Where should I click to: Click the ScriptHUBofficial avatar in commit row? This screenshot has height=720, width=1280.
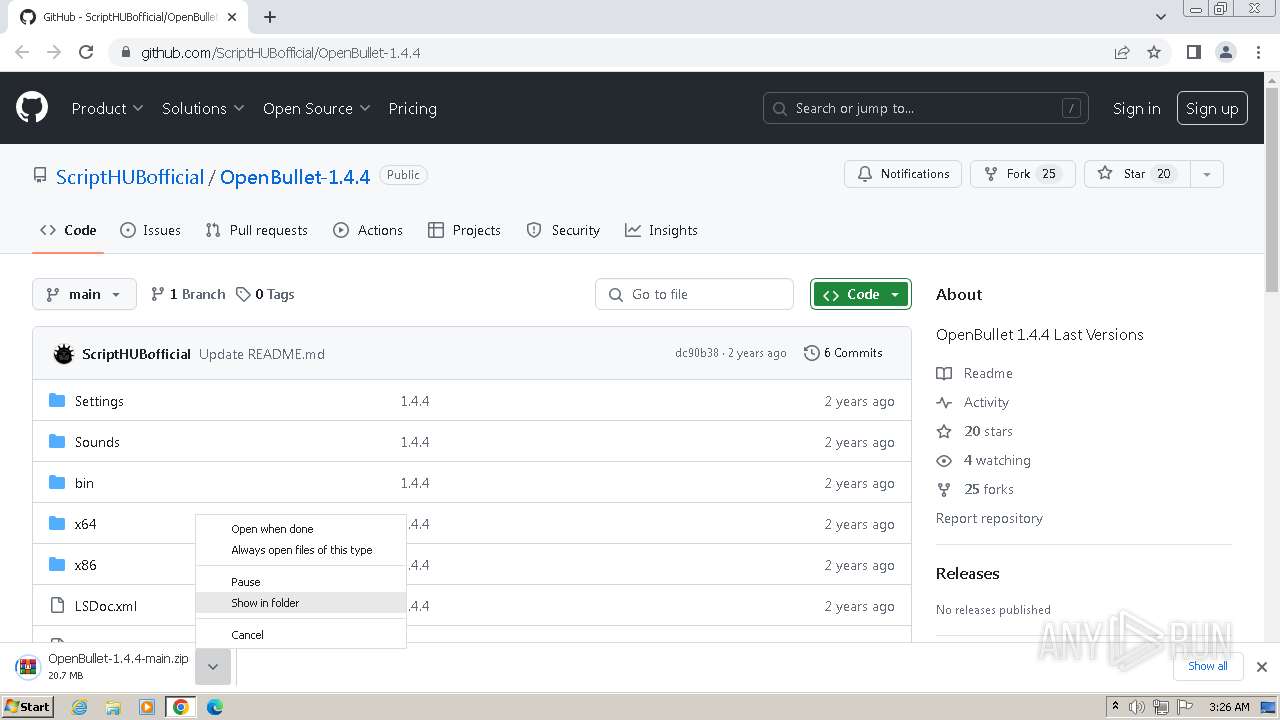(64, 354)
